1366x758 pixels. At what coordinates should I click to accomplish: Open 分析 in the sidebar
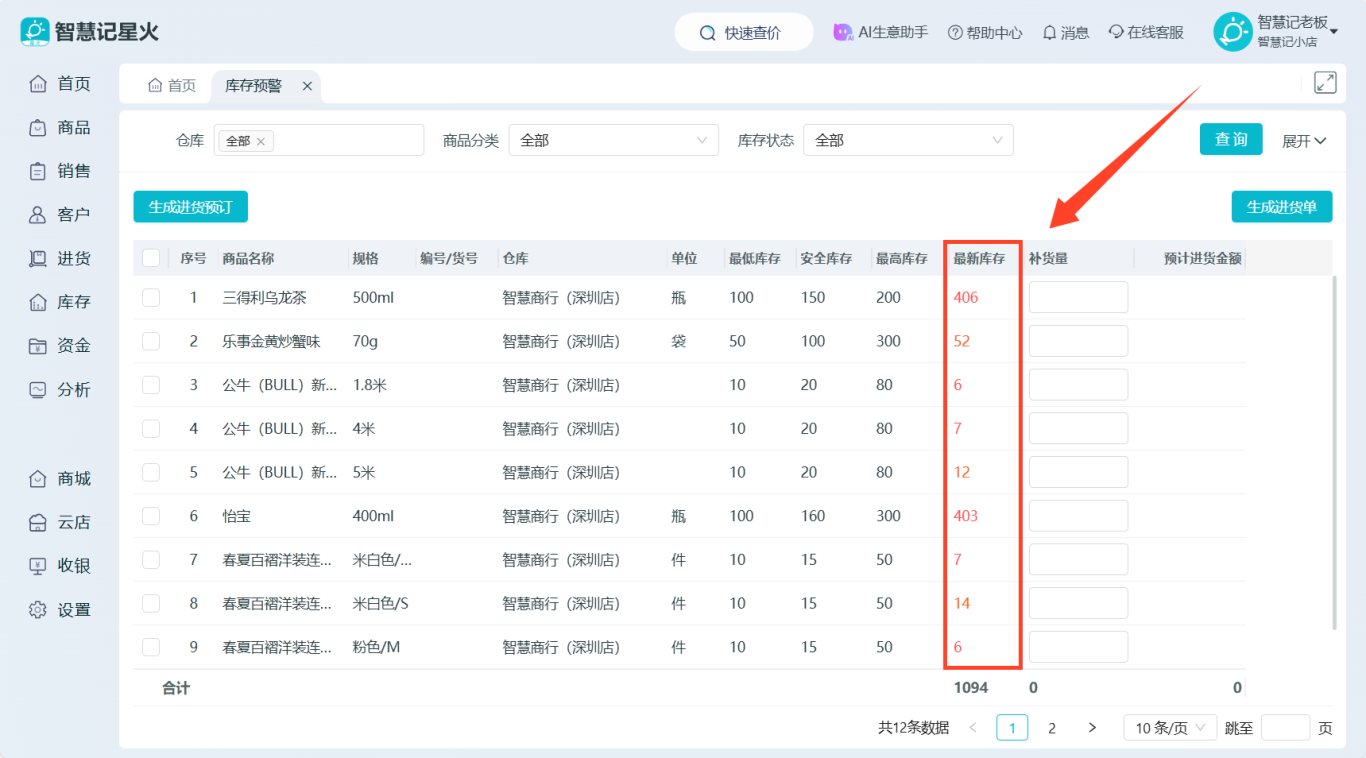60,389
